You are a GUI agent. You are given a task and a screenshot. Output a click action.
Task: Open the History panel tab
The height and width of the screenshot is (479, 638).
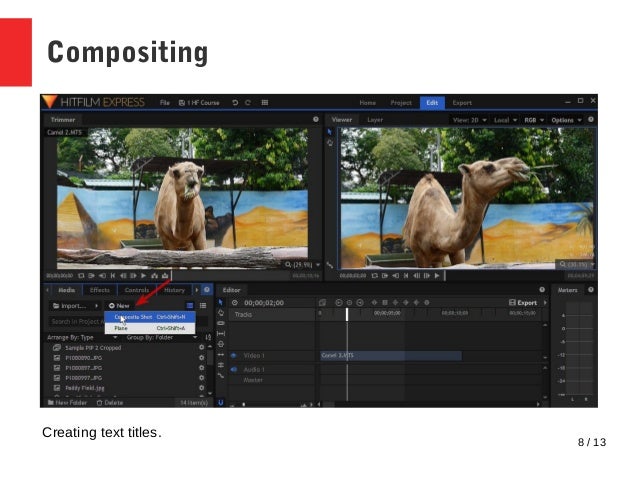coord(175,290)
